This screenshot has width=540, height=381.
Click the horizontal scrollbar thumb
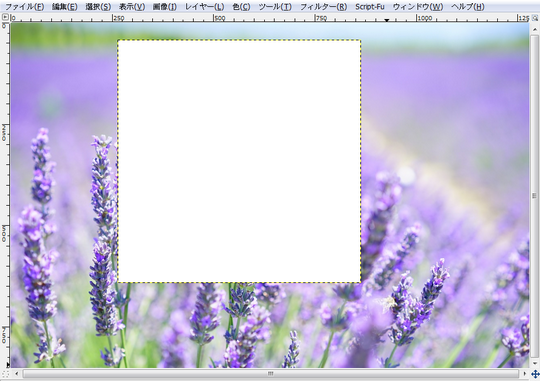pyautogui.click(x=271, y=373)
